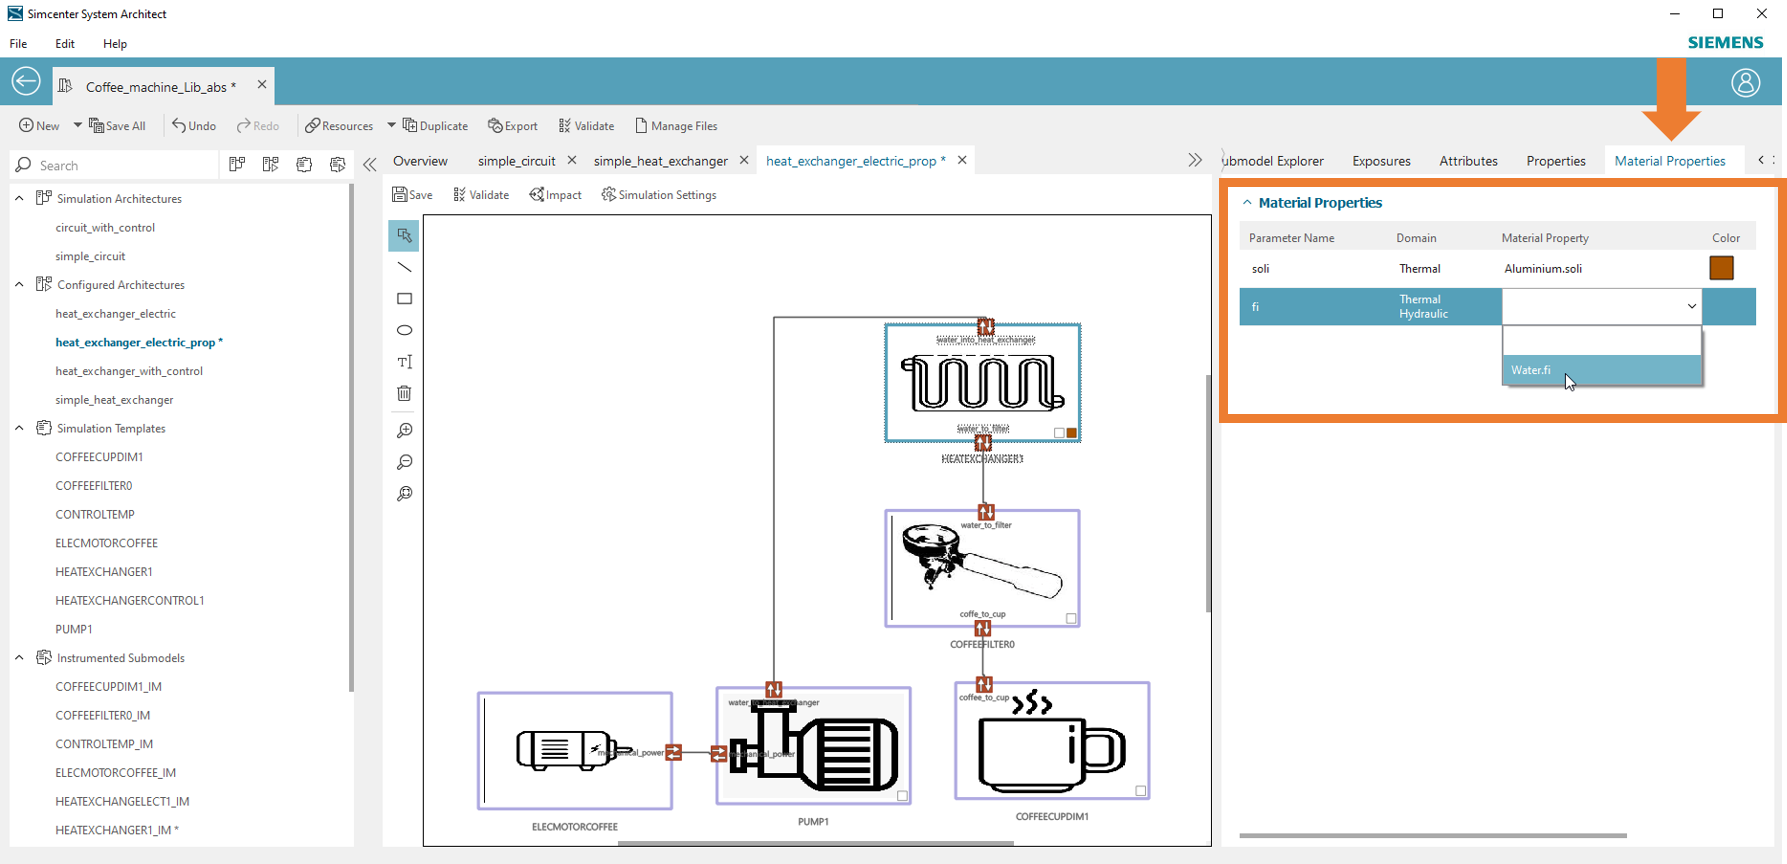Select the pointer selection tool
1787x864 pixels.
404,236
